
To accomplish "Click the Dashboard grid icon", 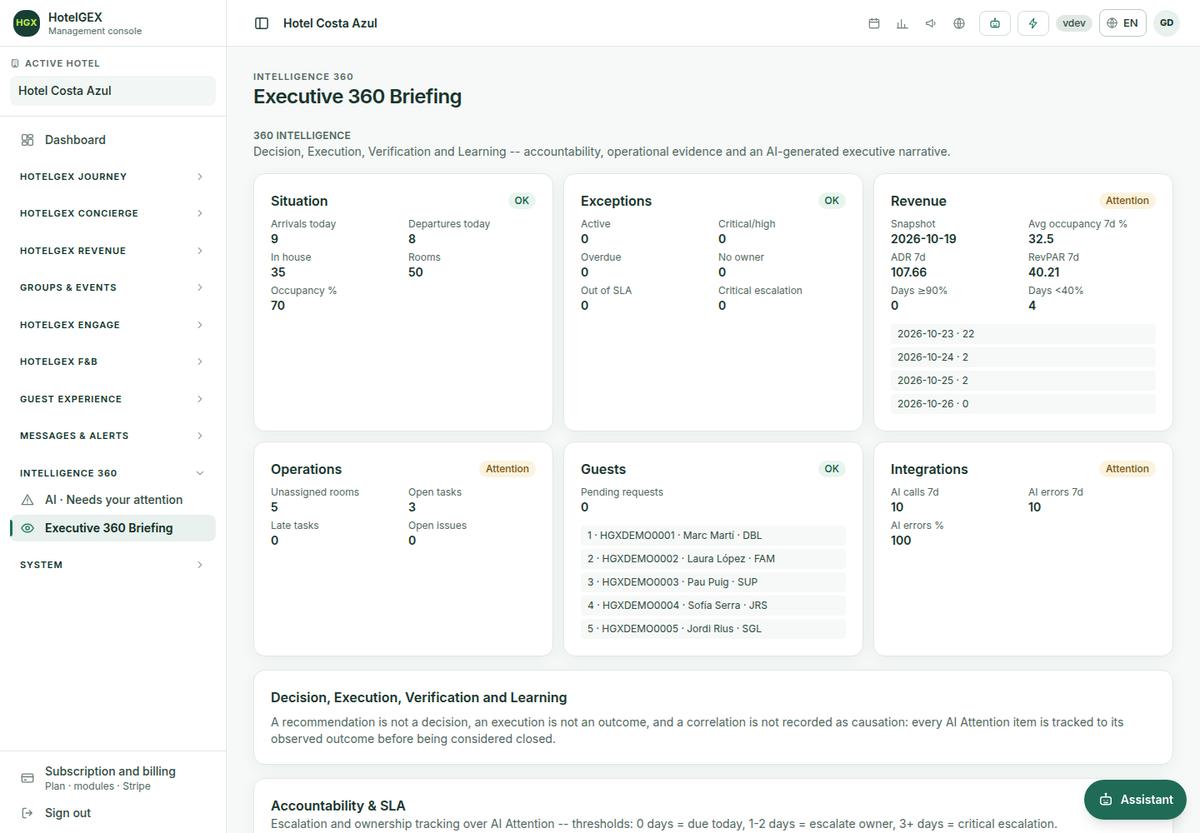I will coord(27,140).
